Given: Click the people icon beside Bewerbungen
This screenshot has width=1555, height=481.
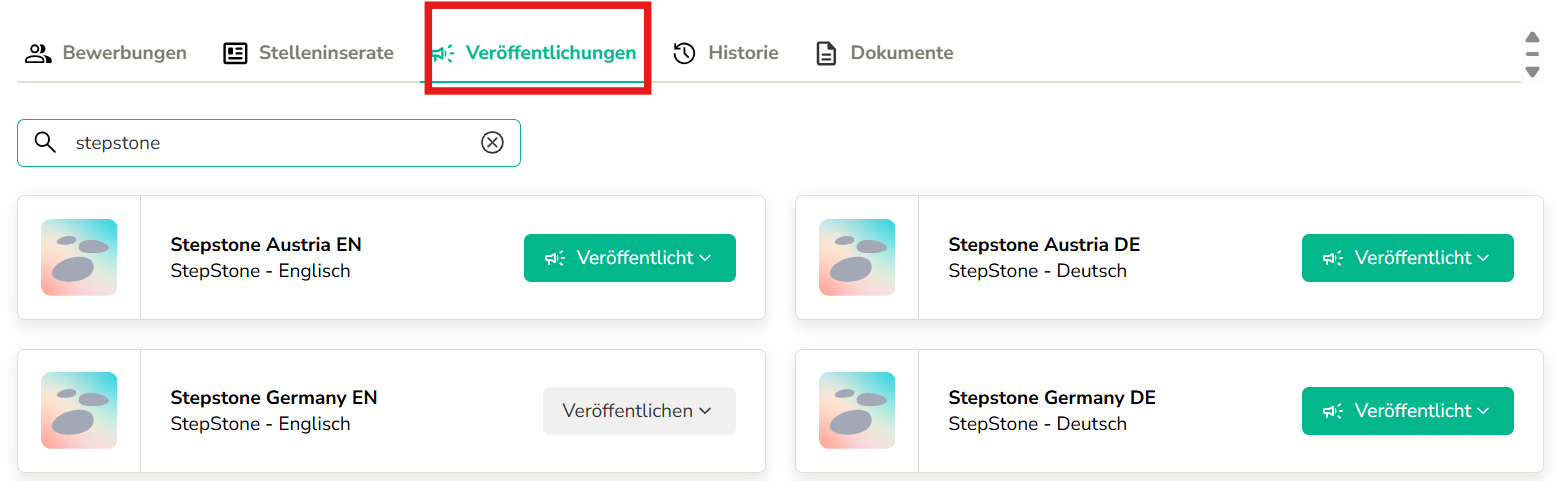Looking at the screenshot, I should (x=38, y=53).
